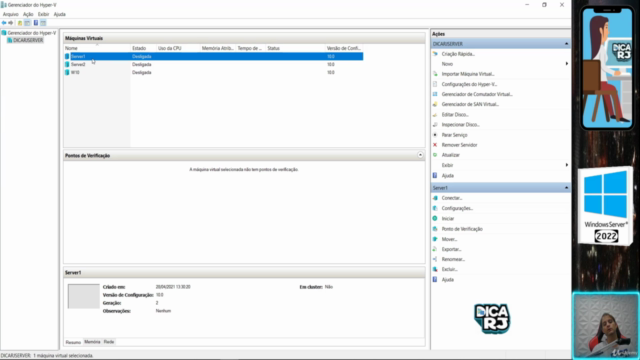Click the Configurações do Hyper-V icon
The height and width of the screenshot is (360, 640).
click(435, 84)
